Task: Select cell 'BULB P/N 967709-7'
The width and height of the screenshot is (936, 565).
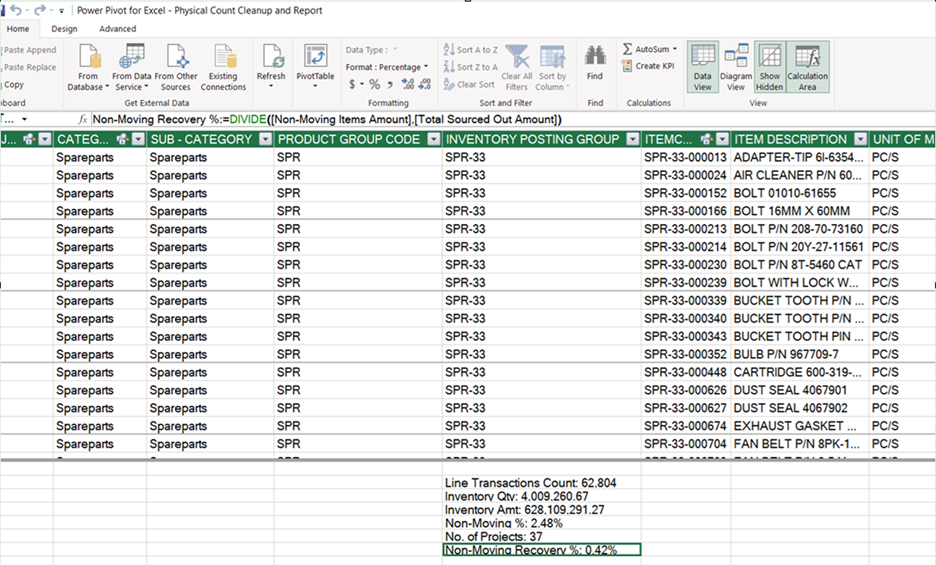Action: click(x=800, y=354)
